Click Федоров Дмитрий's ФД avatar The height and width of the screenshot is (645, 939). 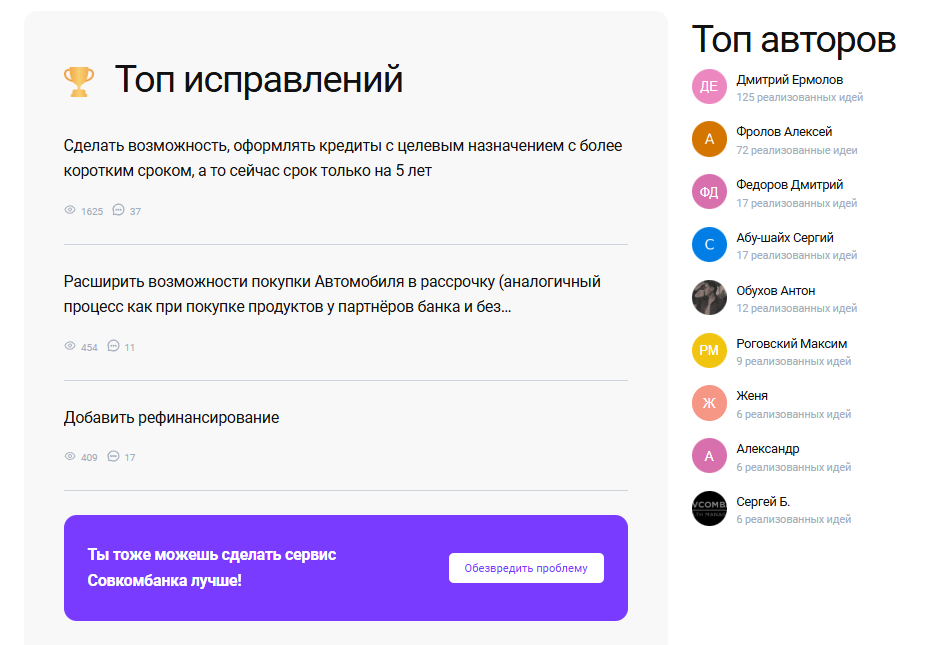[709, 192]
